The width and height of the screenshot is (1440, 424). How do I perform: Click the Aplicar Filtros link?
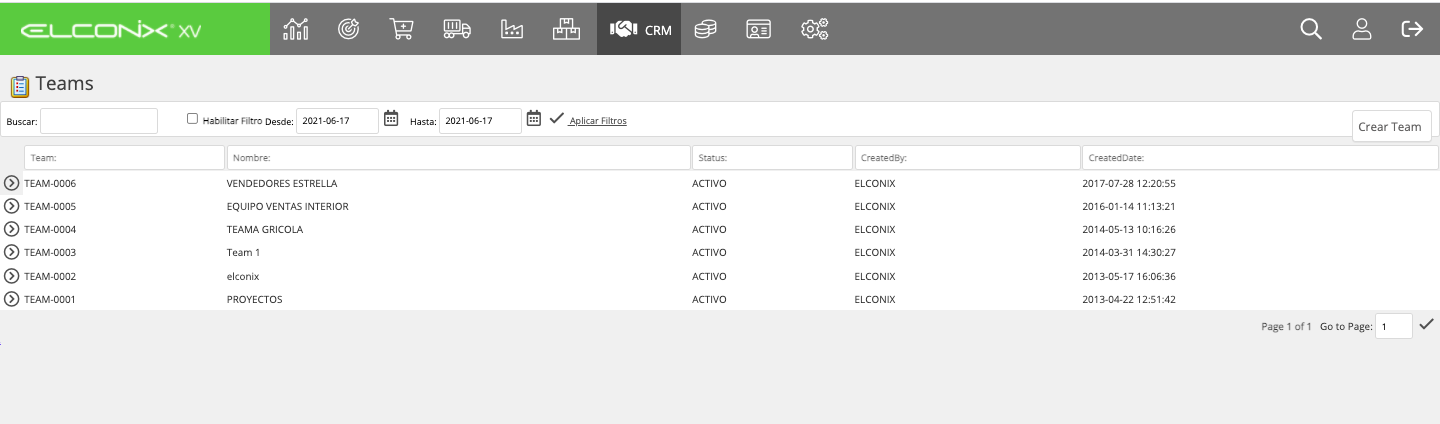(598, 121)
